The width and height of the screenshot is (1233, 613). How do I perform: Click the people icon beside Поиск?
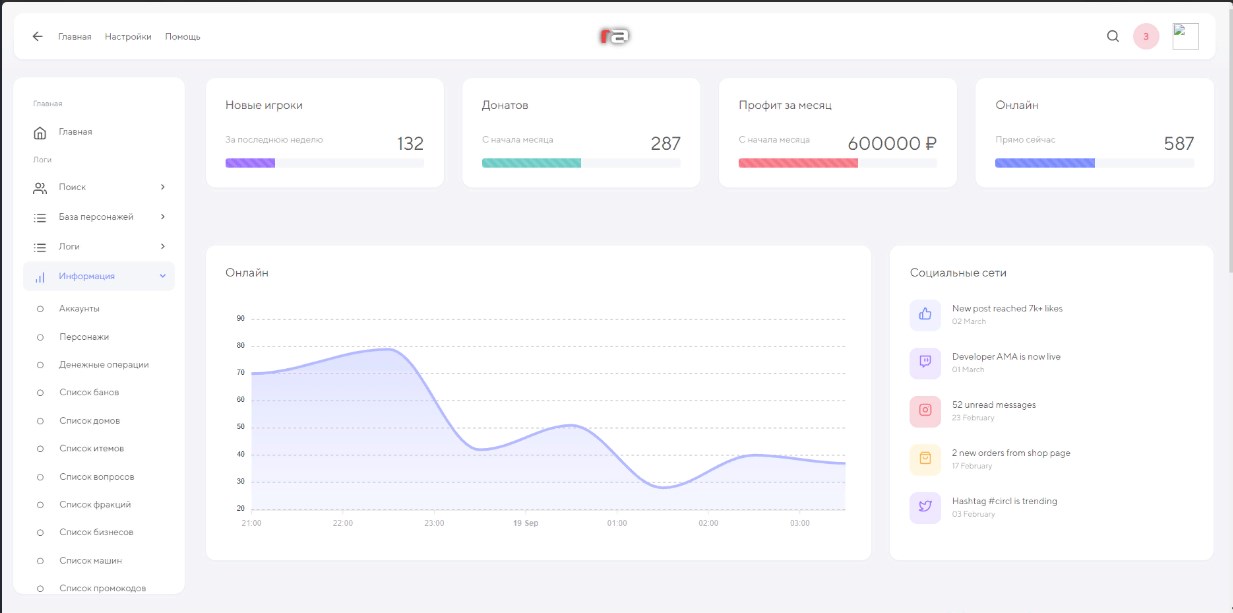click(40, 188)
